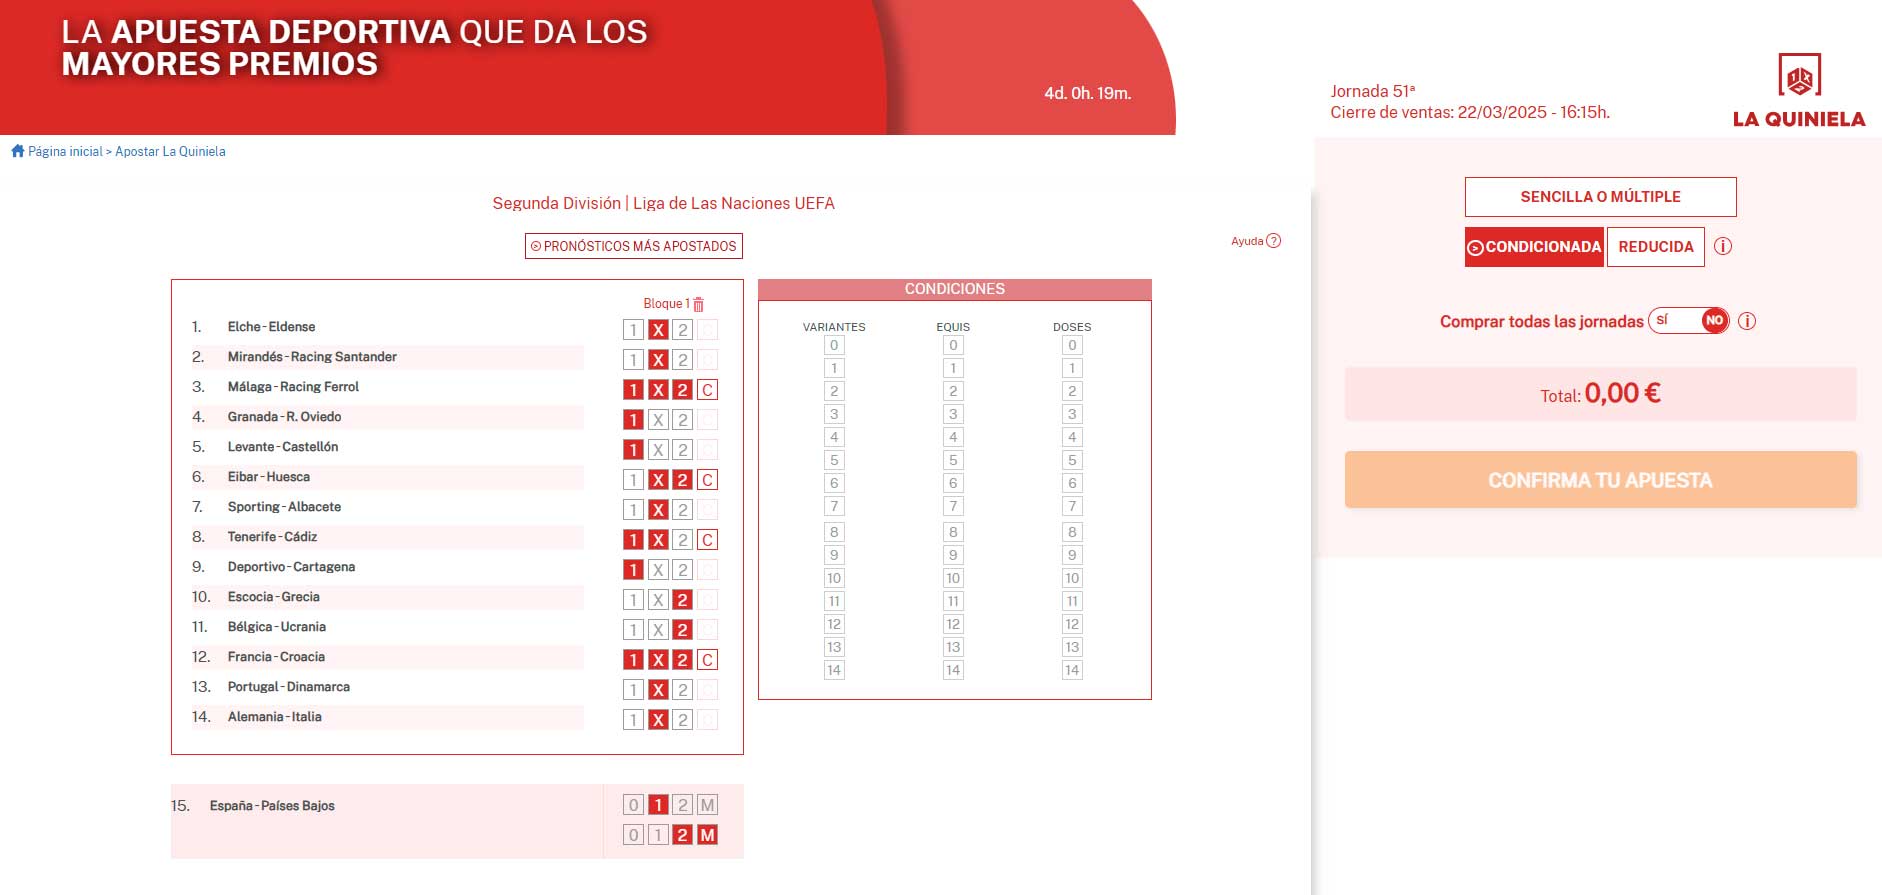Open info icon beside Comprar todas las jornadas
The image size is (1882, 895).
[1747, 321]
